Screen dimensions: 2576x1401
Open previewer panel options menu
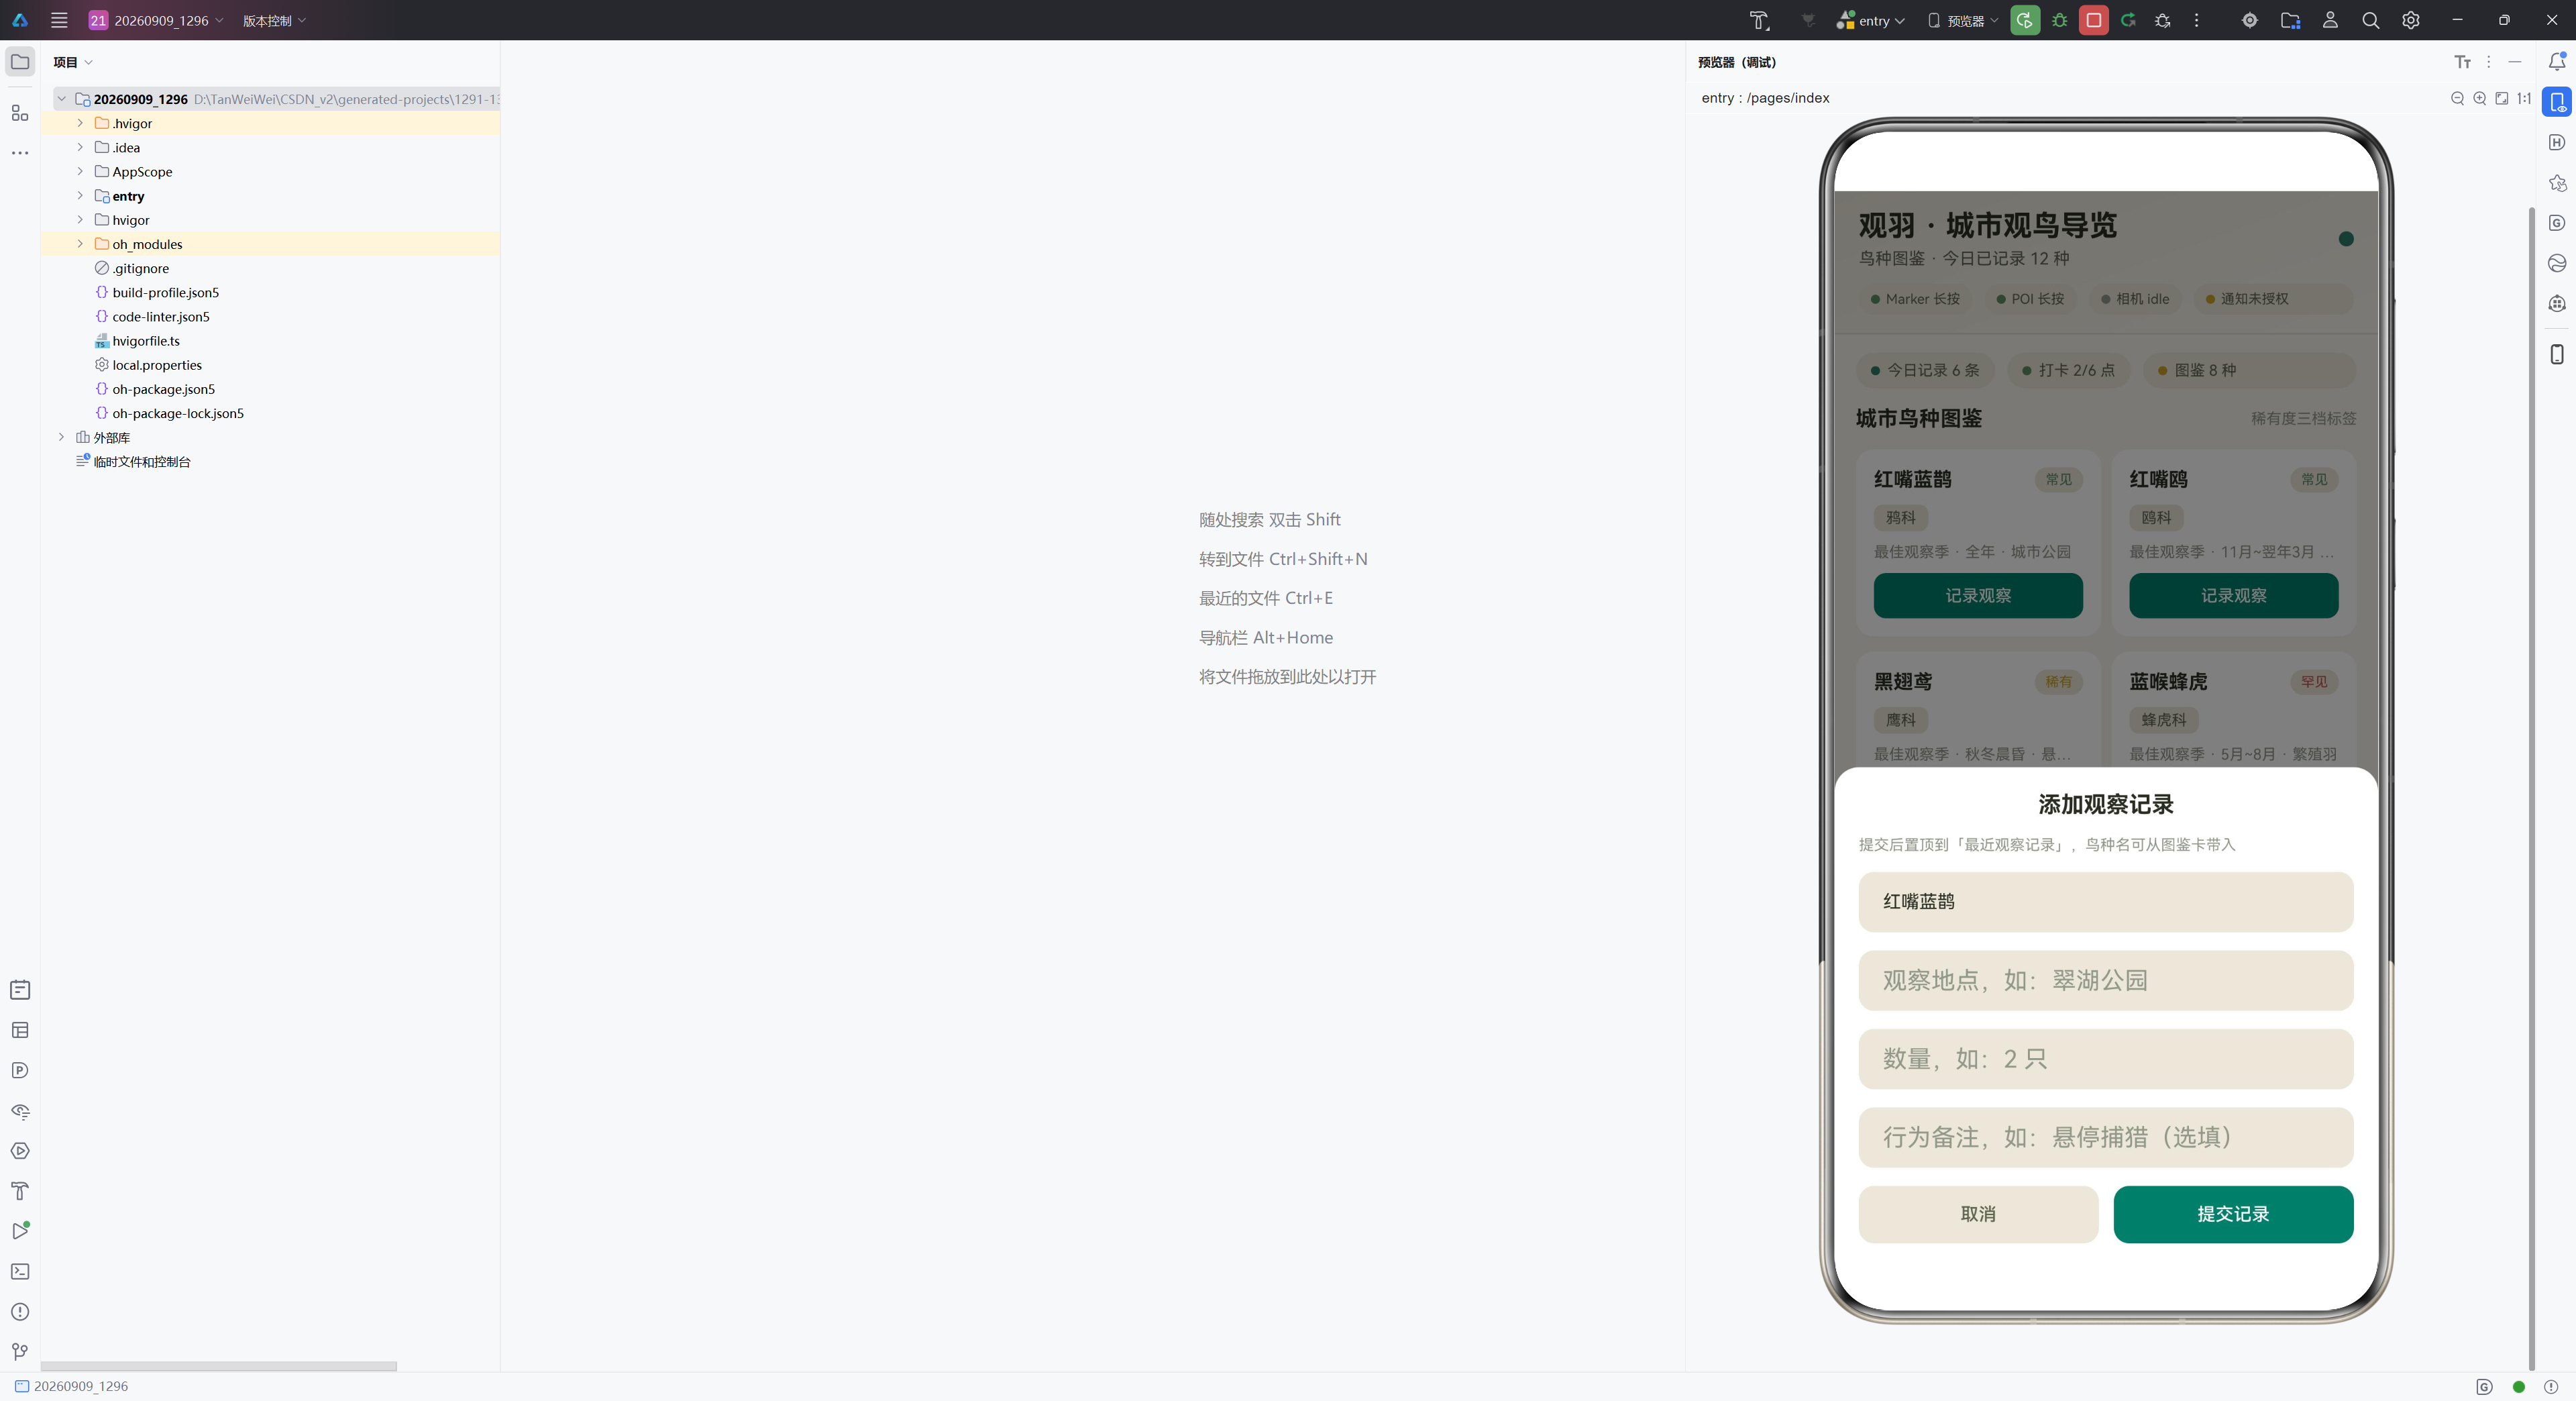(x=2489, y=62)
